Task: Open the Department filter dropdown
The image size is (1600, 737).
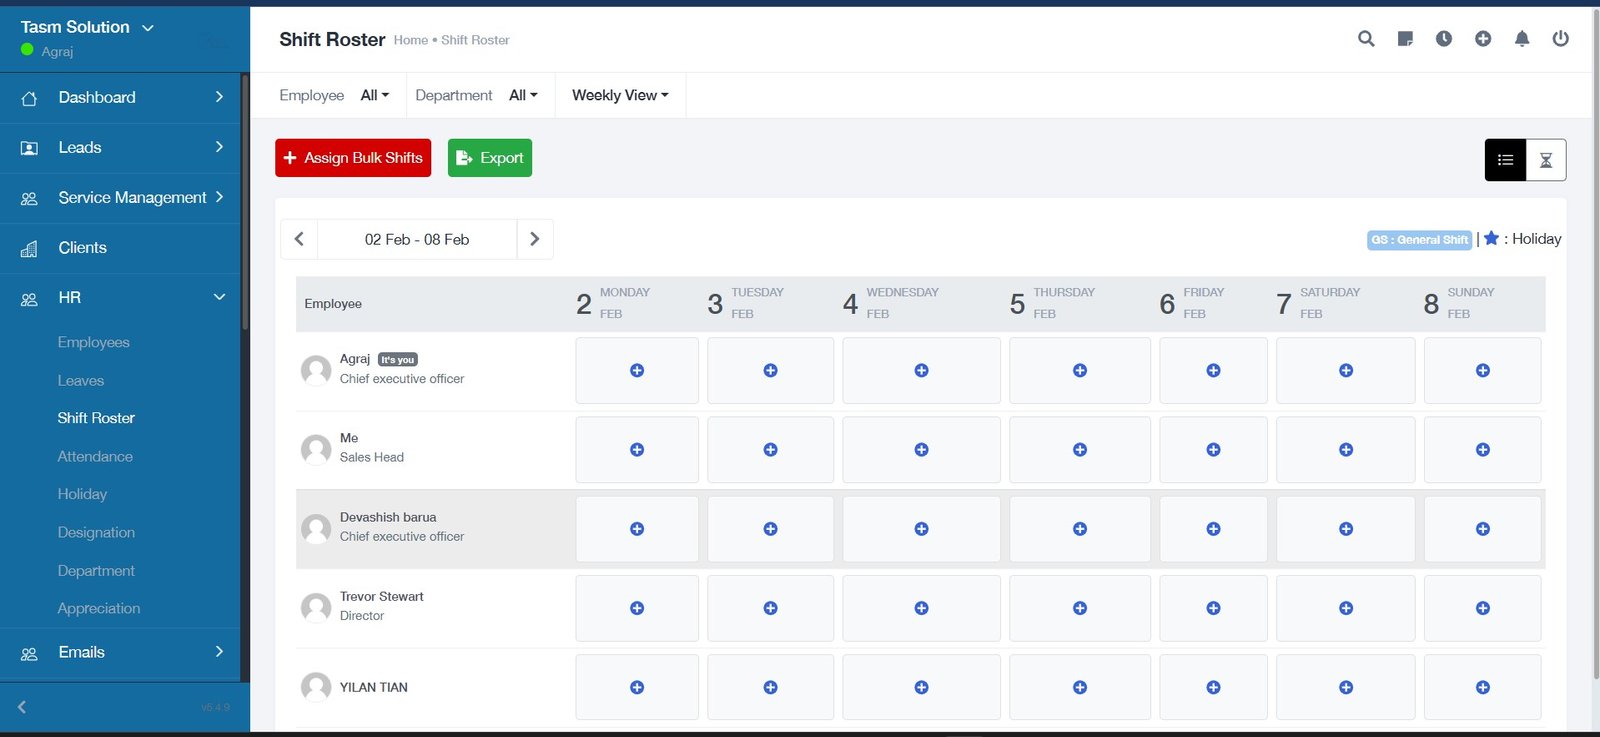Action: [523, 96]
